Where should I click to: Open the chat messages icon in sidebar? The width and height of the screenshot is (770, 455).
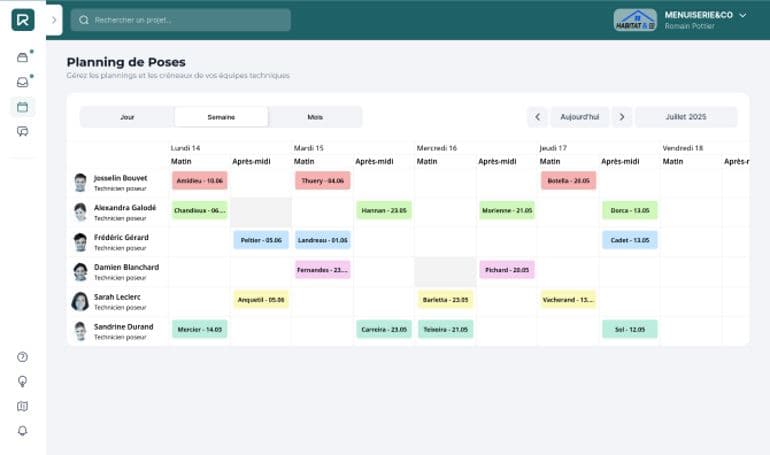point(22,132)
